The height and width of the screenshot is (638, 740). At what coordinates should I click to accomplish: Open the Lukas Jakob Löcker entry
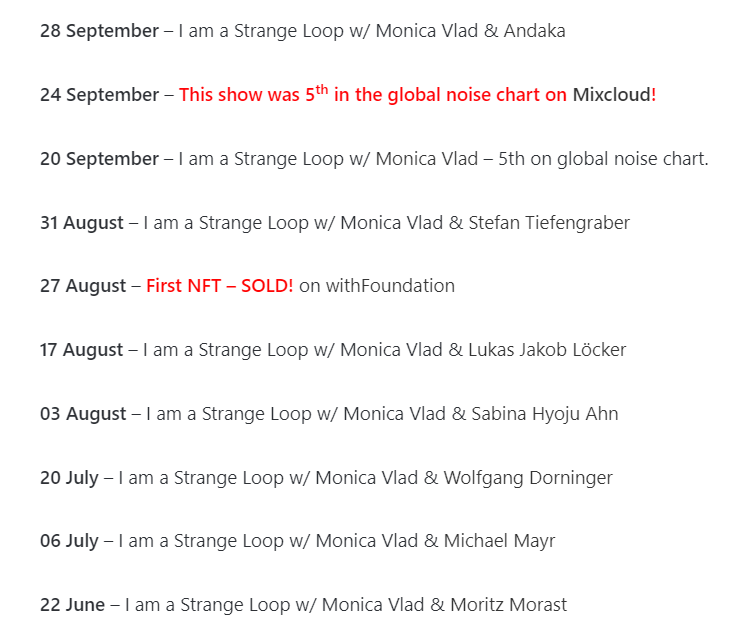[384, 350]
